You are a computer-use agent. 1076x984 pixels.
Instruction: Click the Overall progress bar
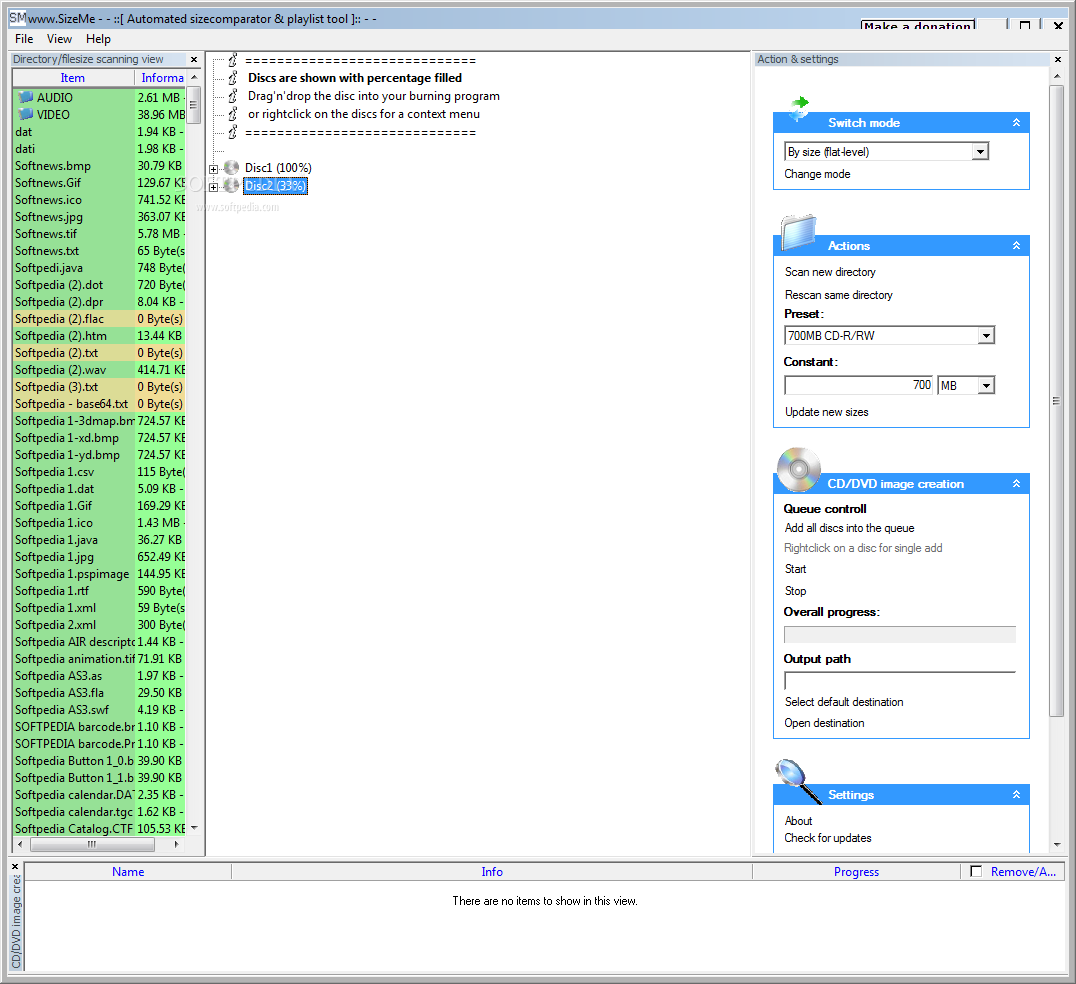tap(900, 635)
